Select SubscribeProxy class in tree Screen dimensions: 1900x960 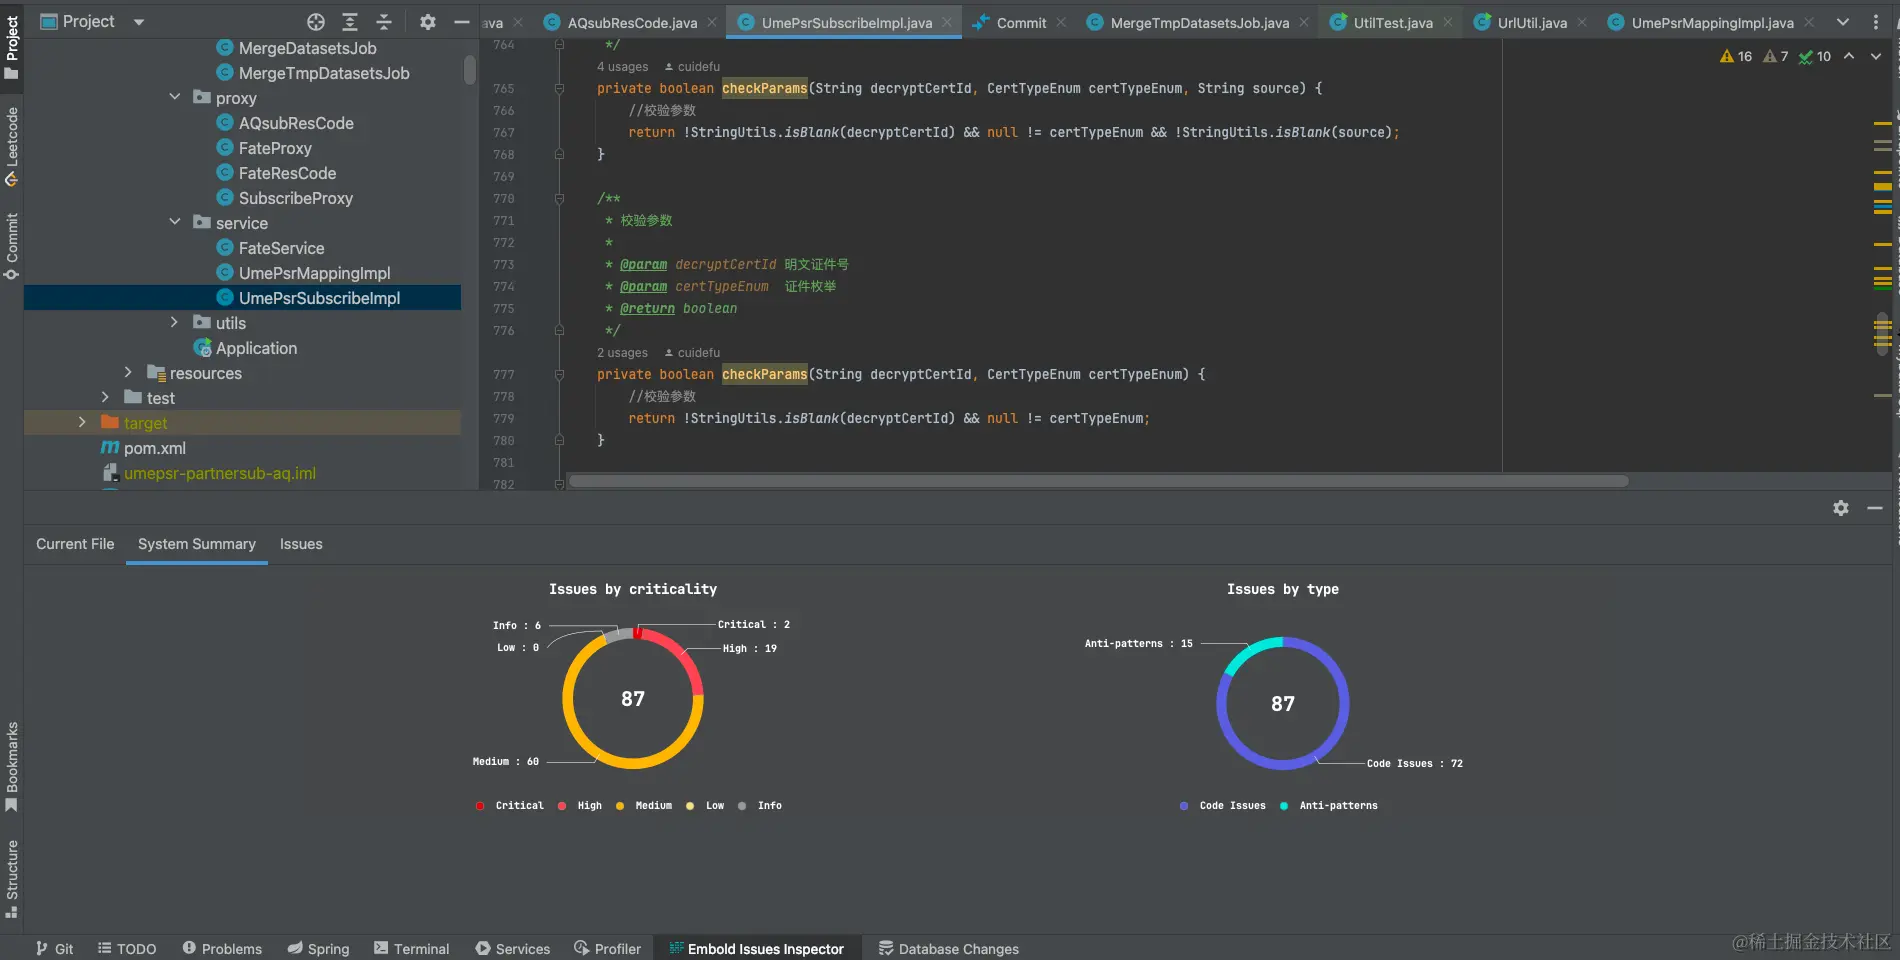295,198
